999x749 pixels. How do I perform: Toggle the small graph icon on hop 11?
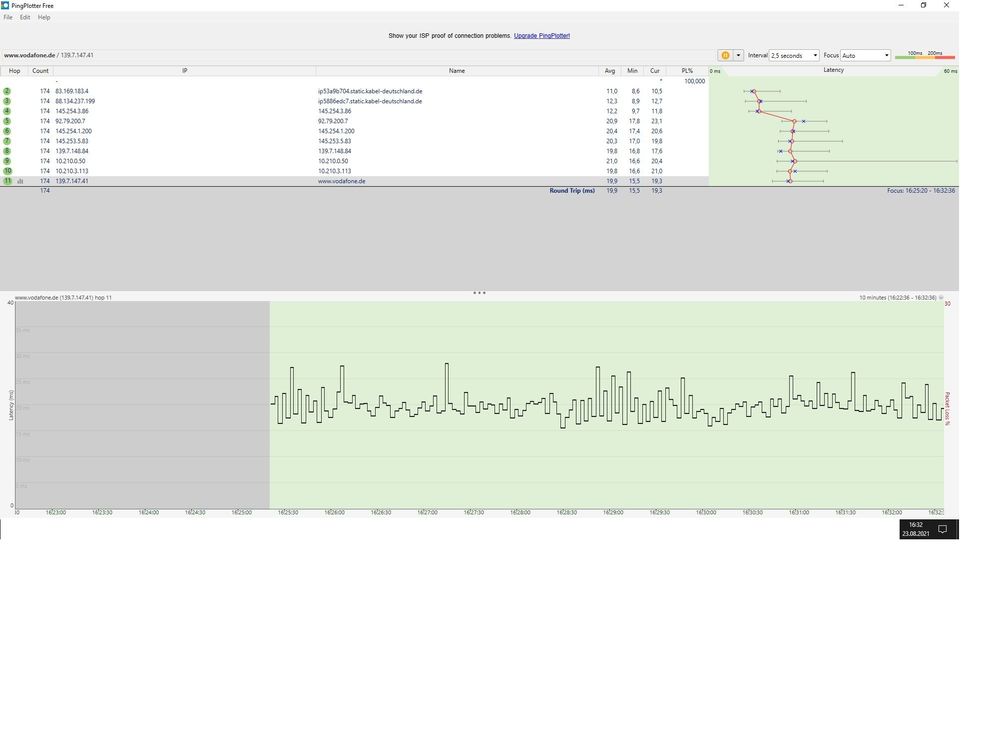[x=20, y=181]
